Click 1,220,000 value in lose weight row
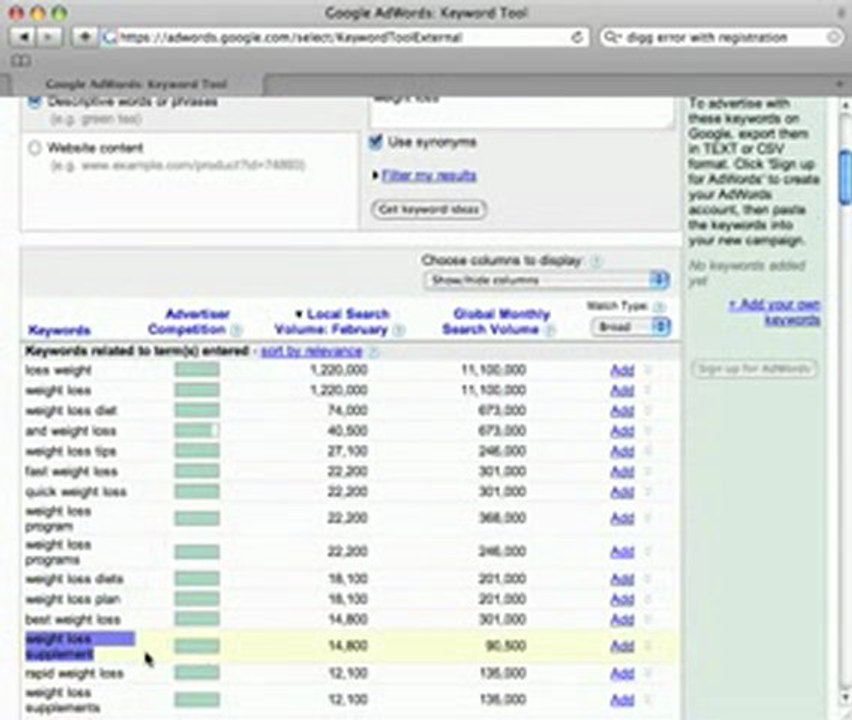This screenshot has height=720, width=852. click(339, 371)
